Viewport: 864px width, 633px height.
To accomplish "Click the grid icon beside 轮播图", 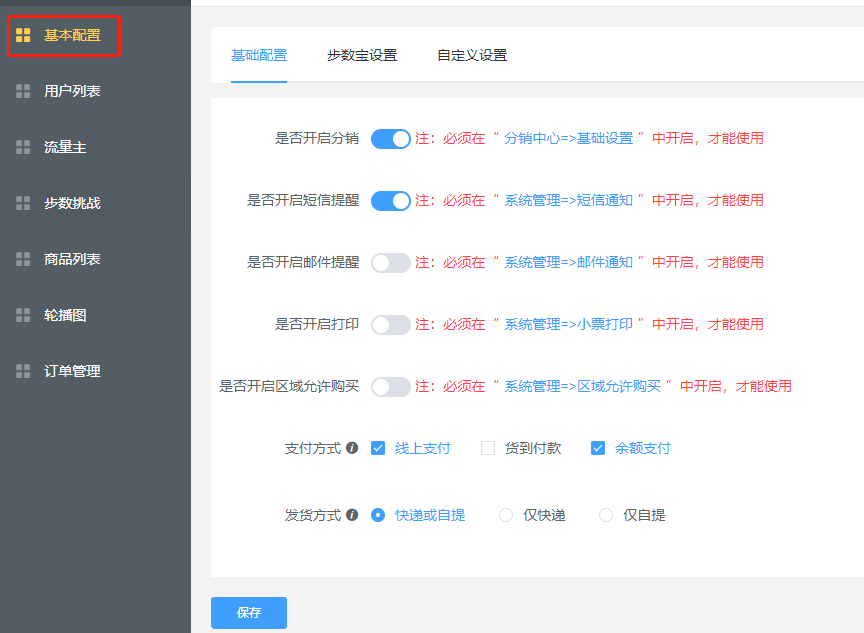I will point(23,315).
